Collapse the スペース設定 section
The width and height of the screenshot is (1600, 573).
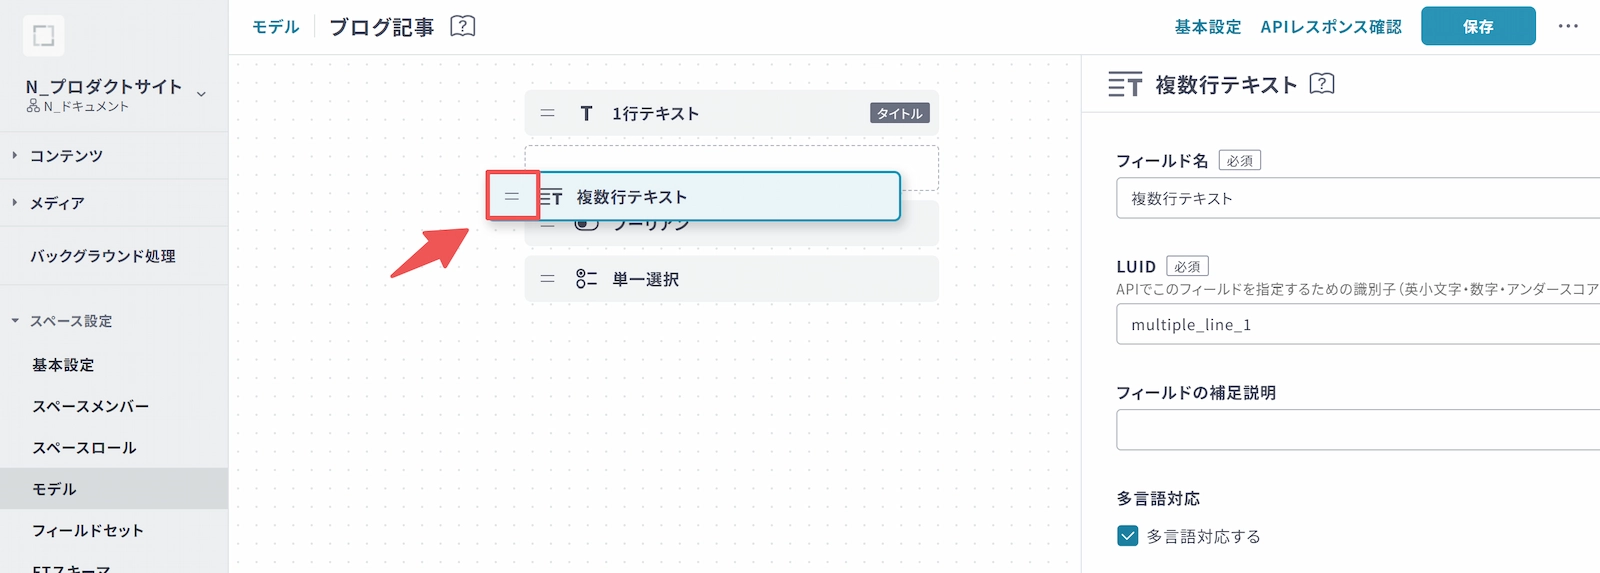(15, 321)
